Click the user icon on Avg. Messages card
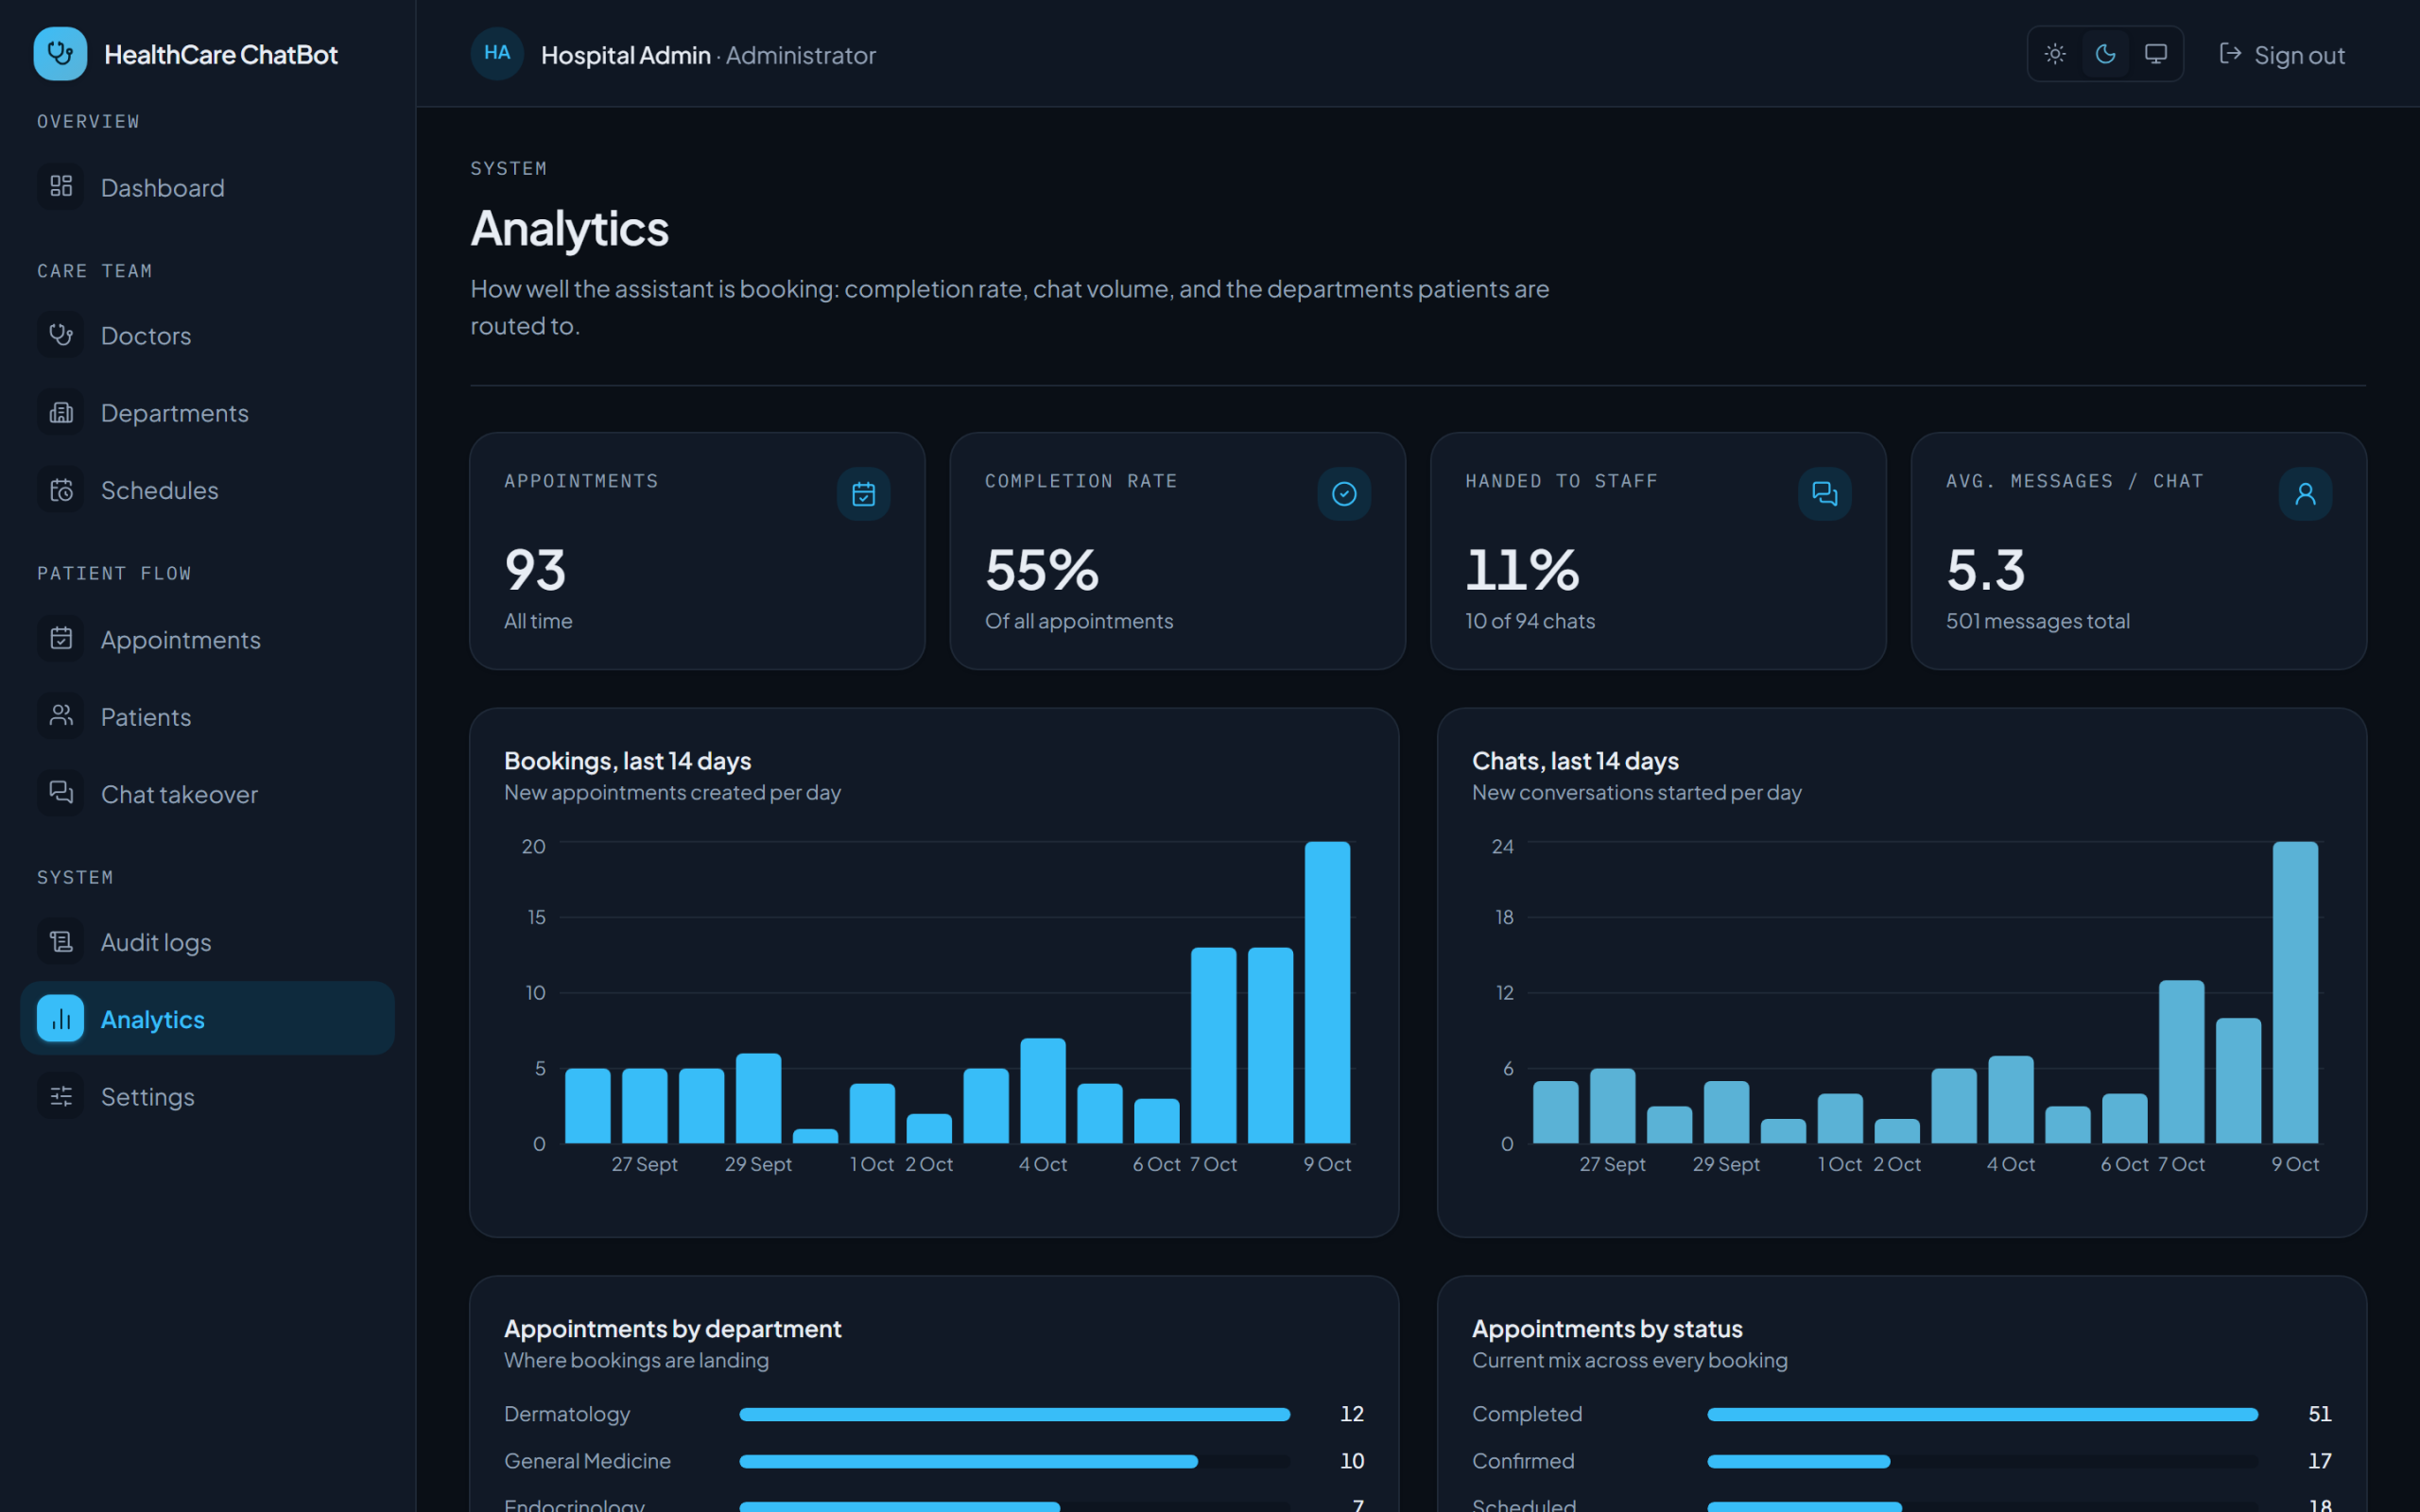 point(2306,494)
